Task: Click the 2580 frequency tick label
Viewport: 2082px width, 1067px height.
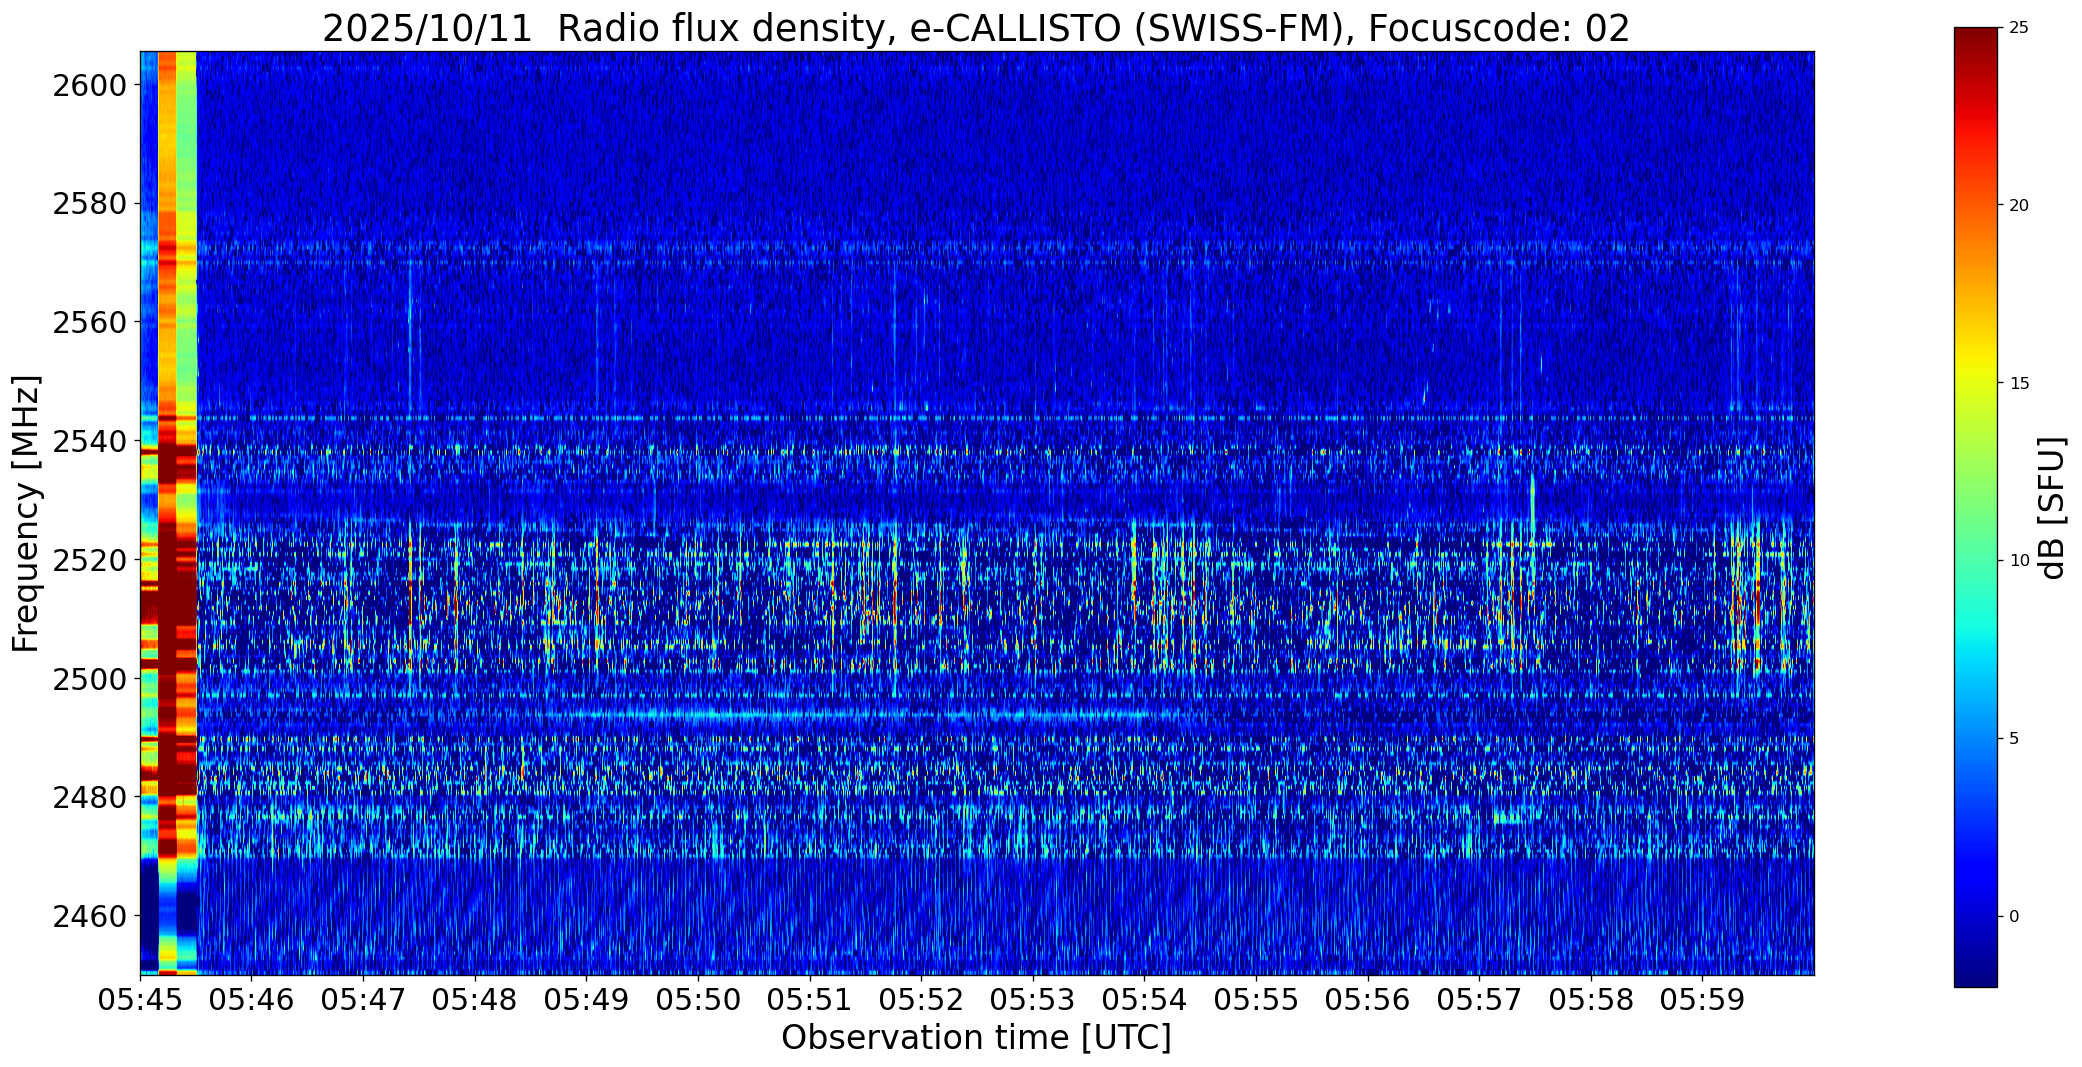Action: tap(90, 204)
